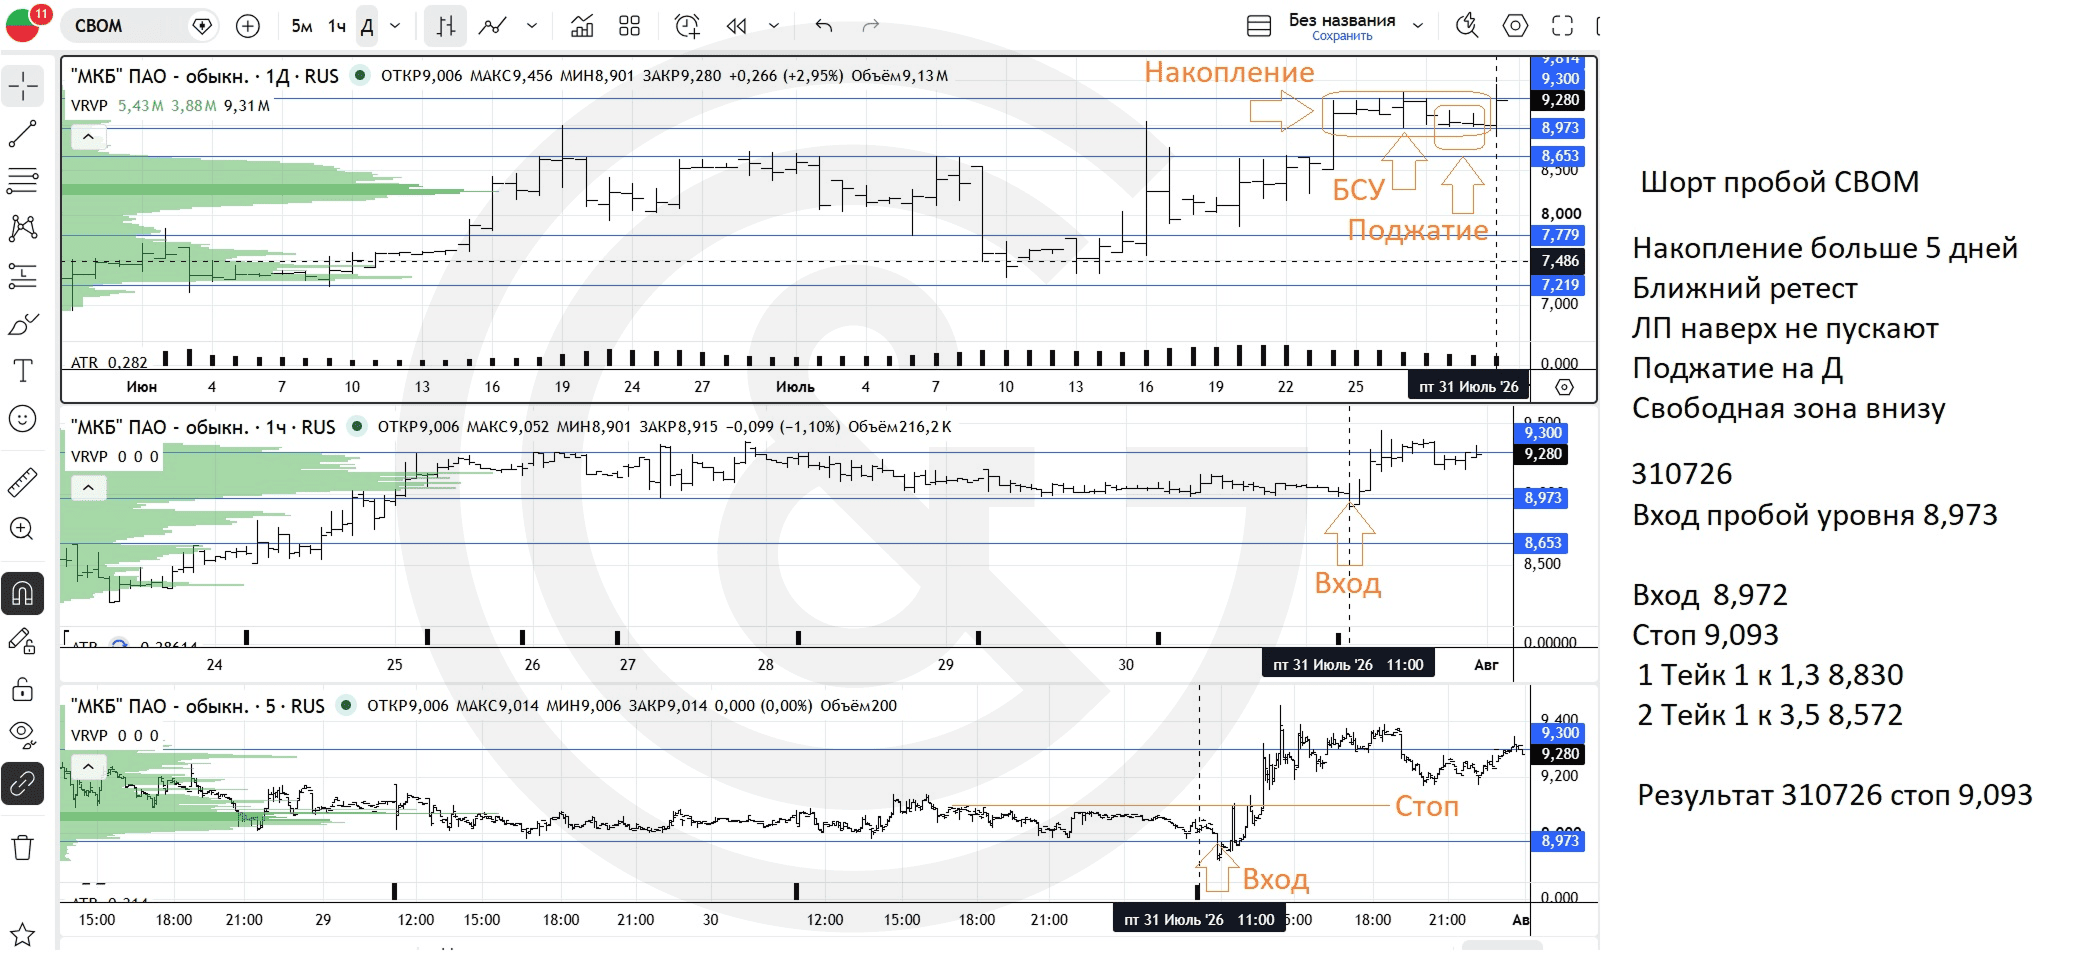The image size is (2099, 953).
Task: Remove drawings with the trash icon
Action: coord(23,848)
